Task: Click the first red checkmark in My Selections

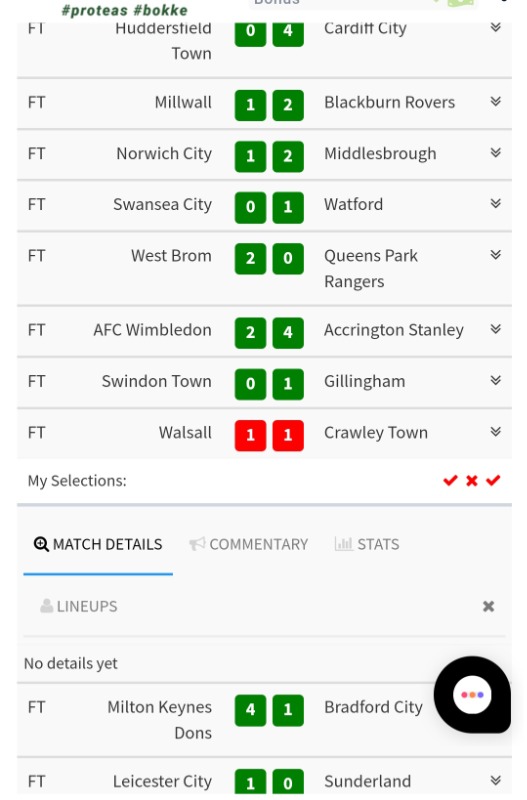Action: point(450,480)
